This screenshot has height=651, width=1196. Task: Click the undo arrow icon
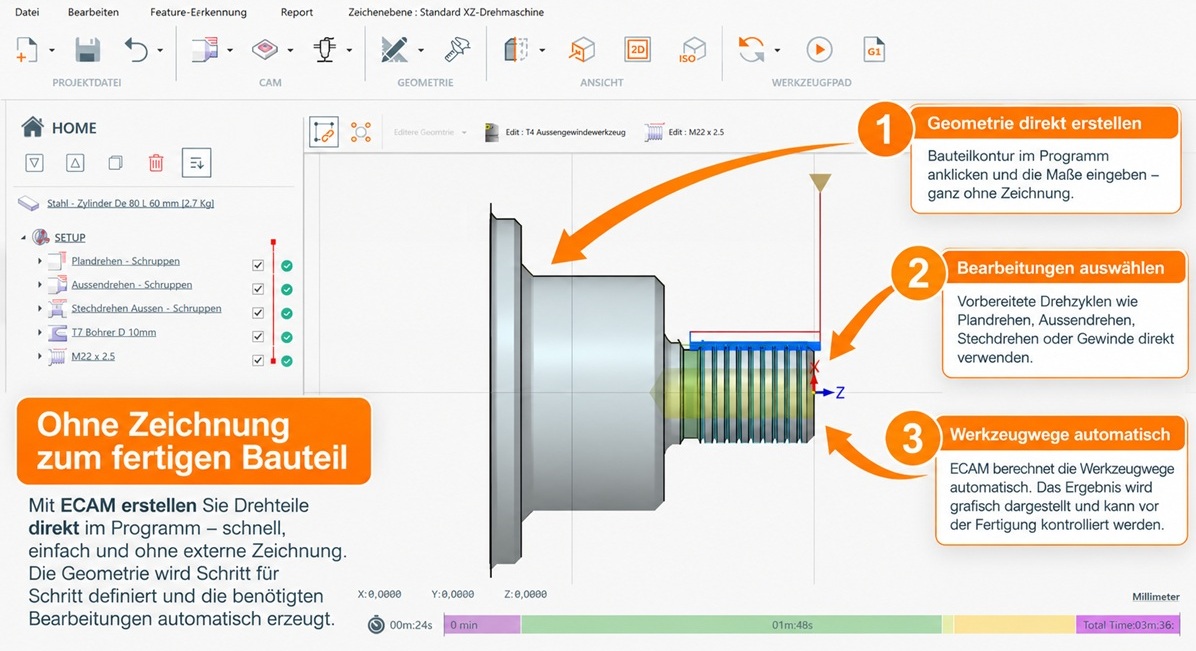pos(137,50)
